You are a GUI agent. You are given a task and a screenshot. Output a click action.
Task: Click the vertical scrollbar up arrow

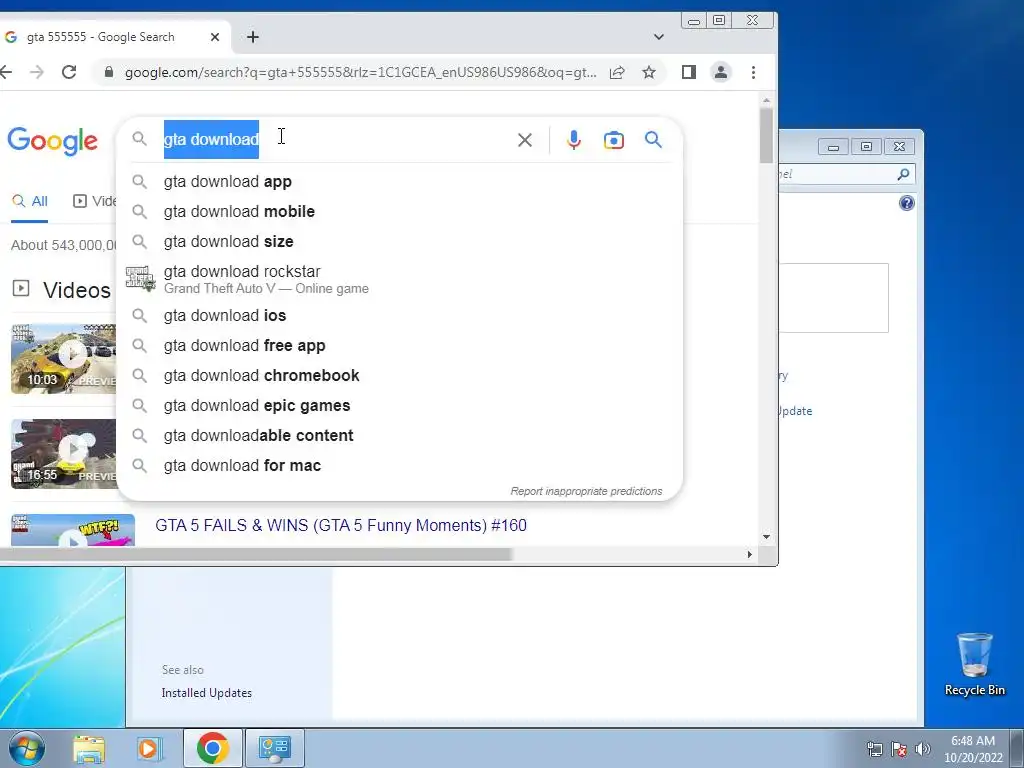point(766,101)
